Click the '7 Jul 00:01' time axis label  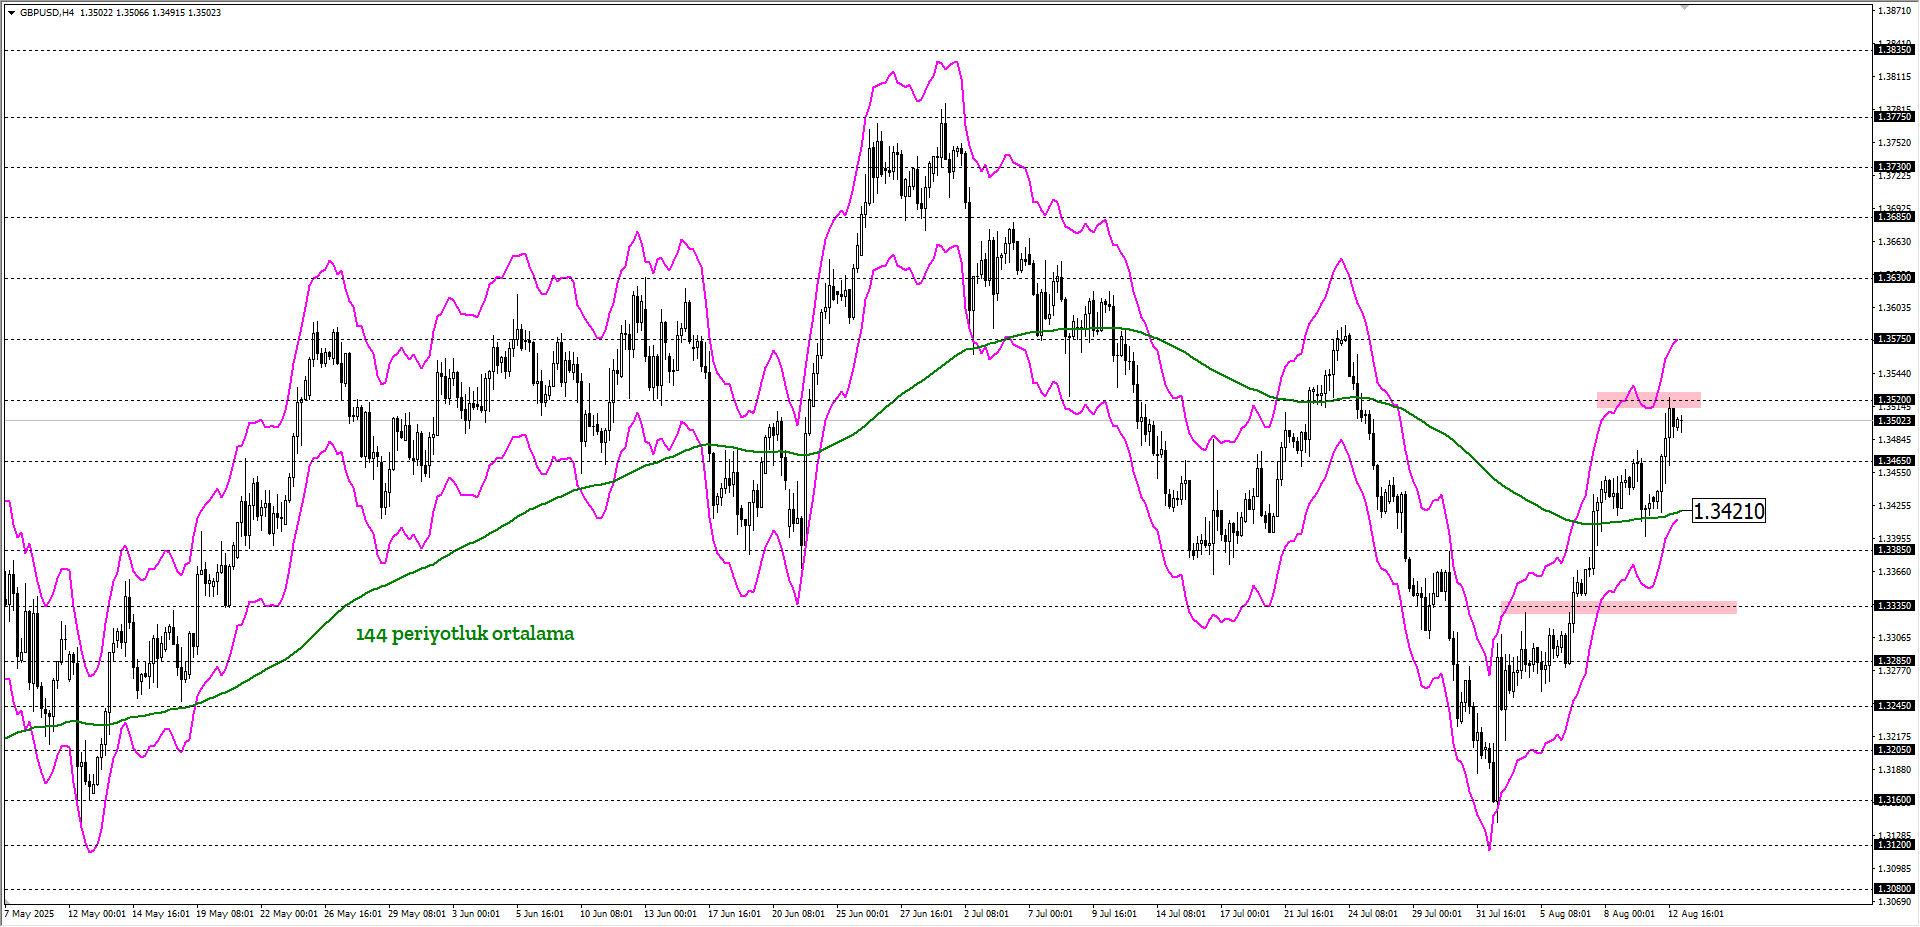1051,914
